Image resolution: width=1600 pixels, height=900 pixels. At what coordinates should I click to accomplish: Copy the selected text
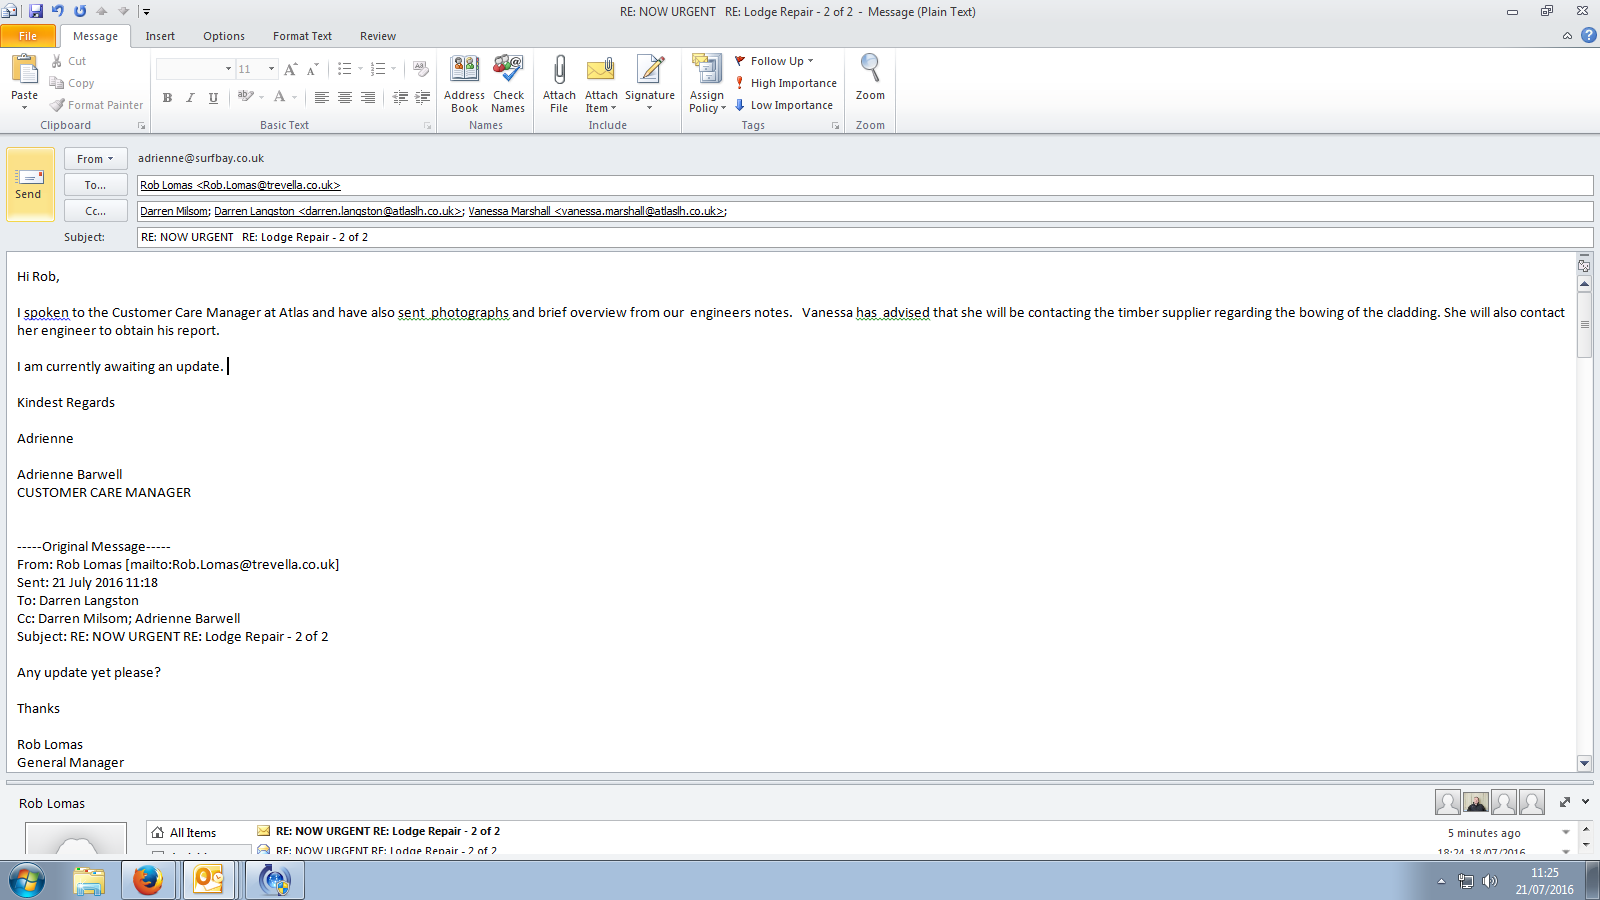[x=72, y=83]
